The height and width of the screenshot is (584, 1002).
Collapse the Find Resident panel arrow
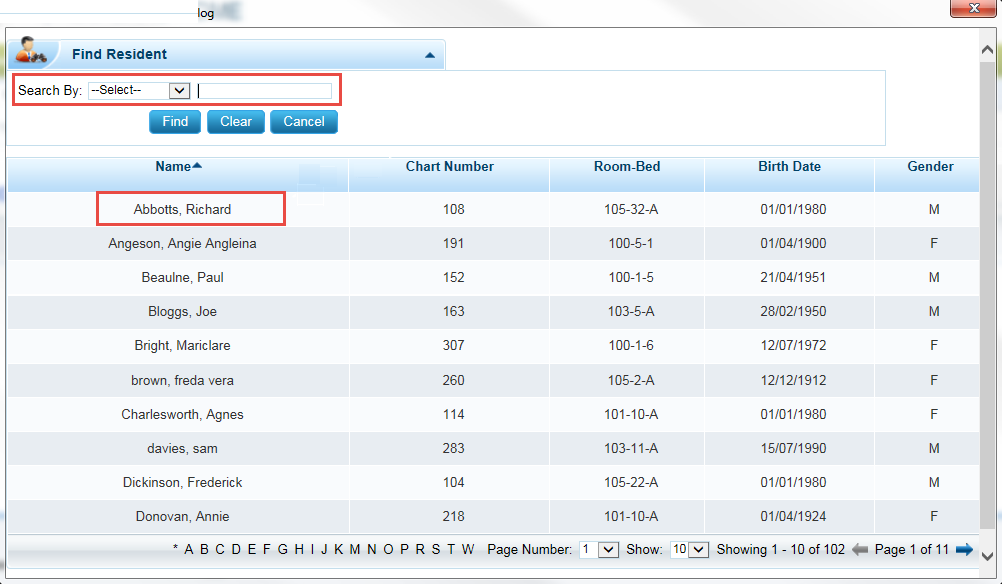[x=430, y=56]
